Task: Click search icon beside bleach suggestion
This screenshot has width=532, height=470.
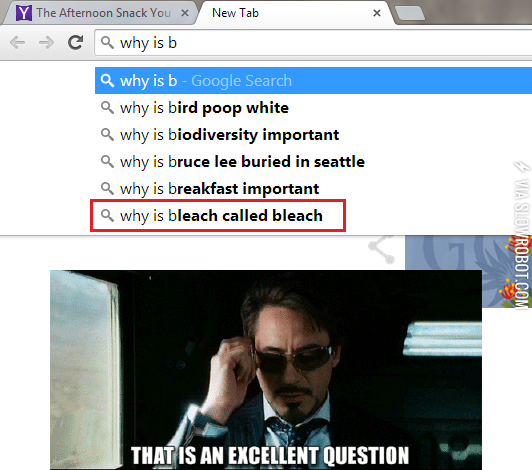Action: coord(107,215)
